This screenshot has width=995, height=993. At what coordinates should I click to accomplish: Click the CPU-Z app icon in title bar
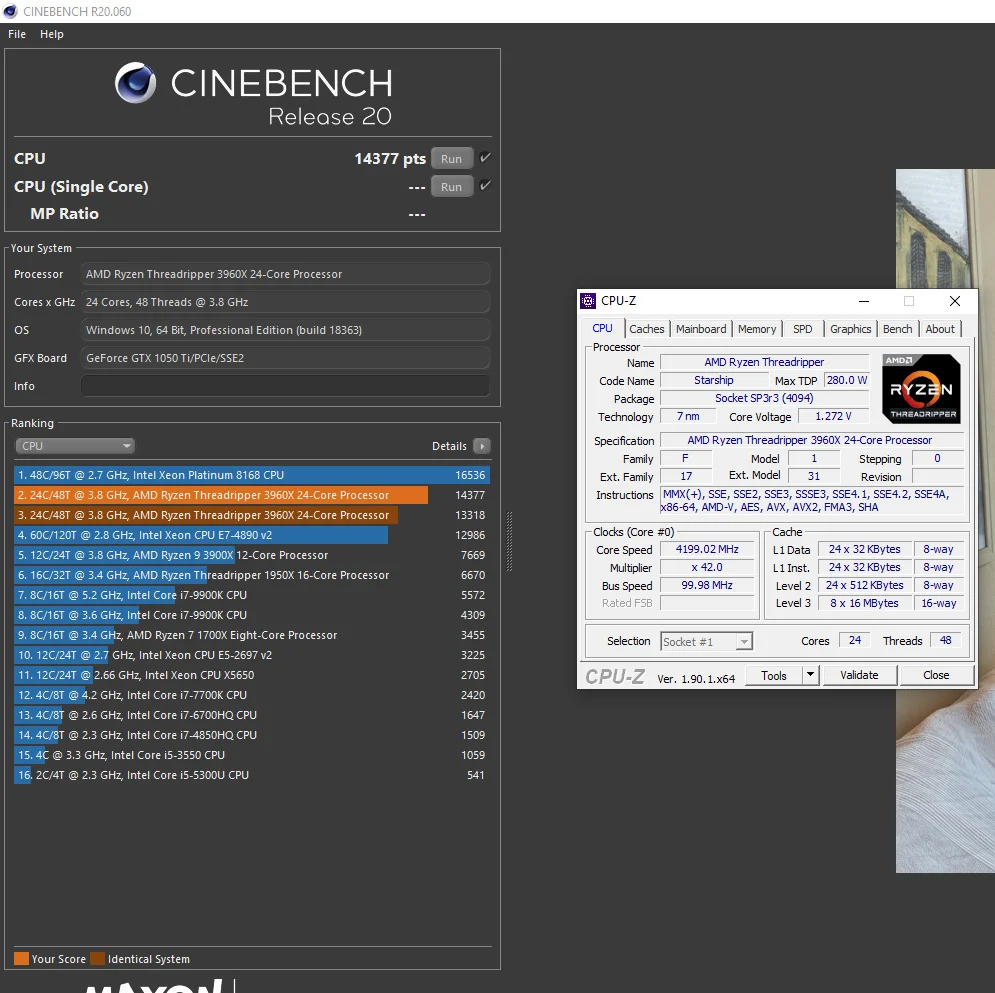(x=588, y=301)
